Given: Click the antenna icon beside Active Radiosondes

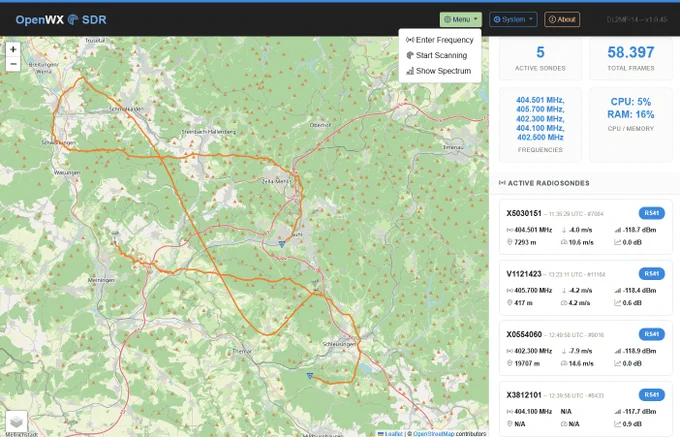Looking at the screenshot, I should tap(502, 183).
